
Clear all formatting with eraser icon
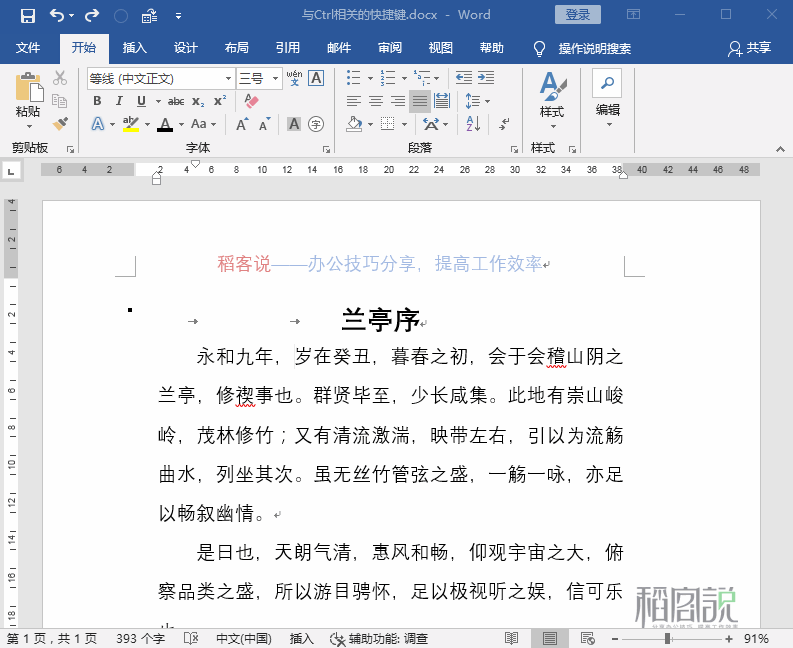tap(251, 101)
